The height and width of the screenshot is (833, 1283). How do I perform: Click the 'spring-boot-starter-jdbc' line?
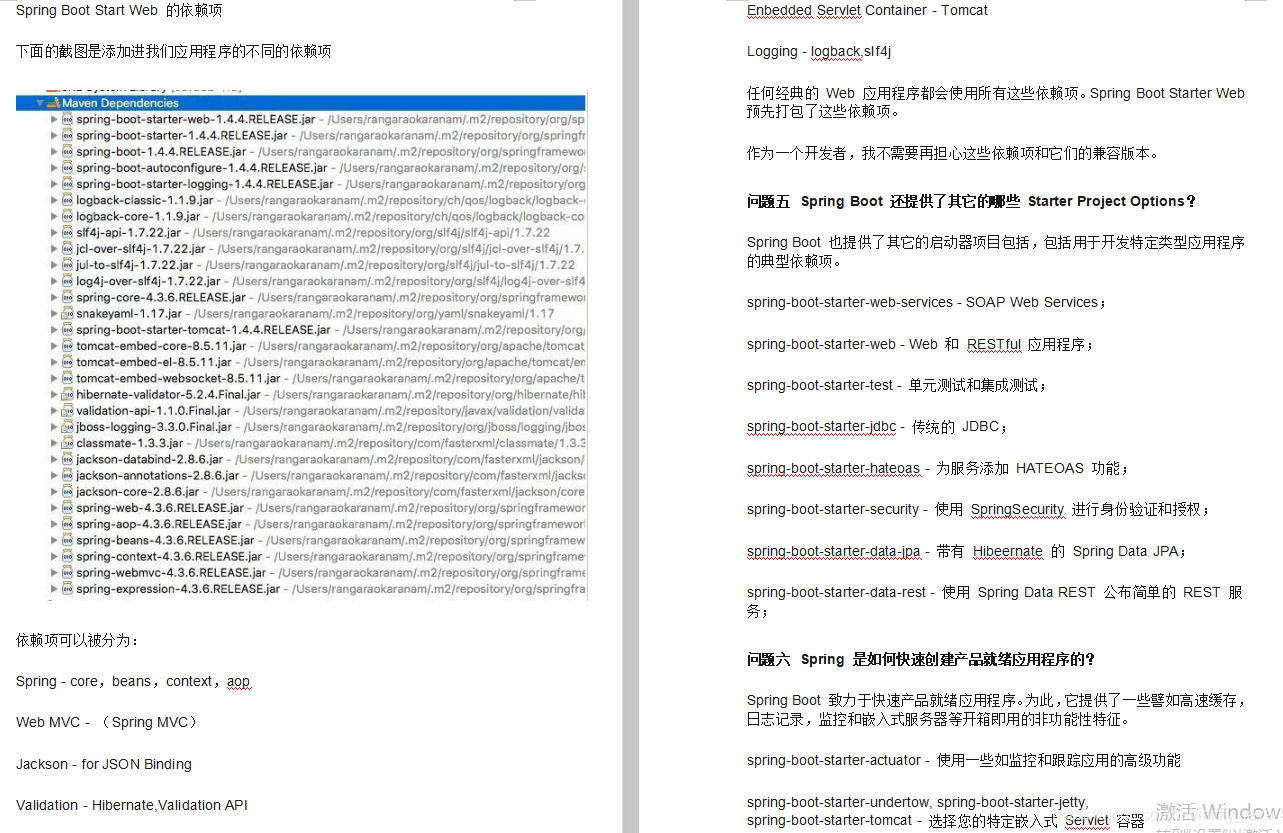tap(877, 427)
